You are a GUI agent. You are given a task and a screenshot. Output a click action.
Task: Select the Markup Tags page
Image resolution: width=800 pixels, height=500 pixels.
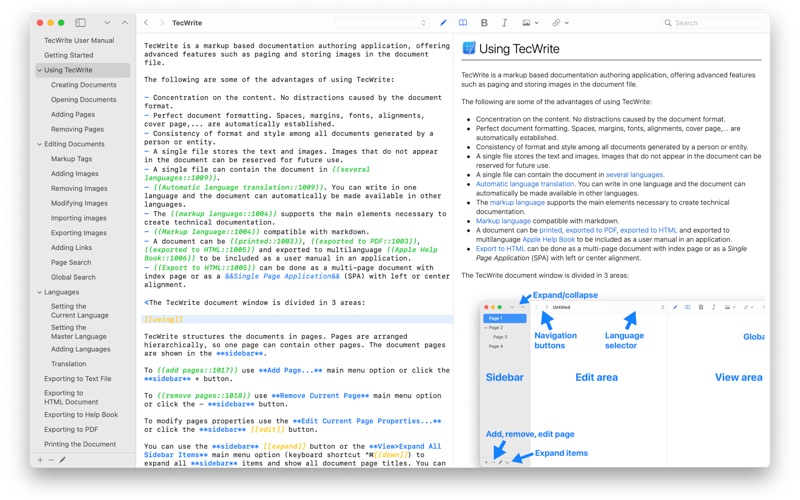click(x=71, y=159)
